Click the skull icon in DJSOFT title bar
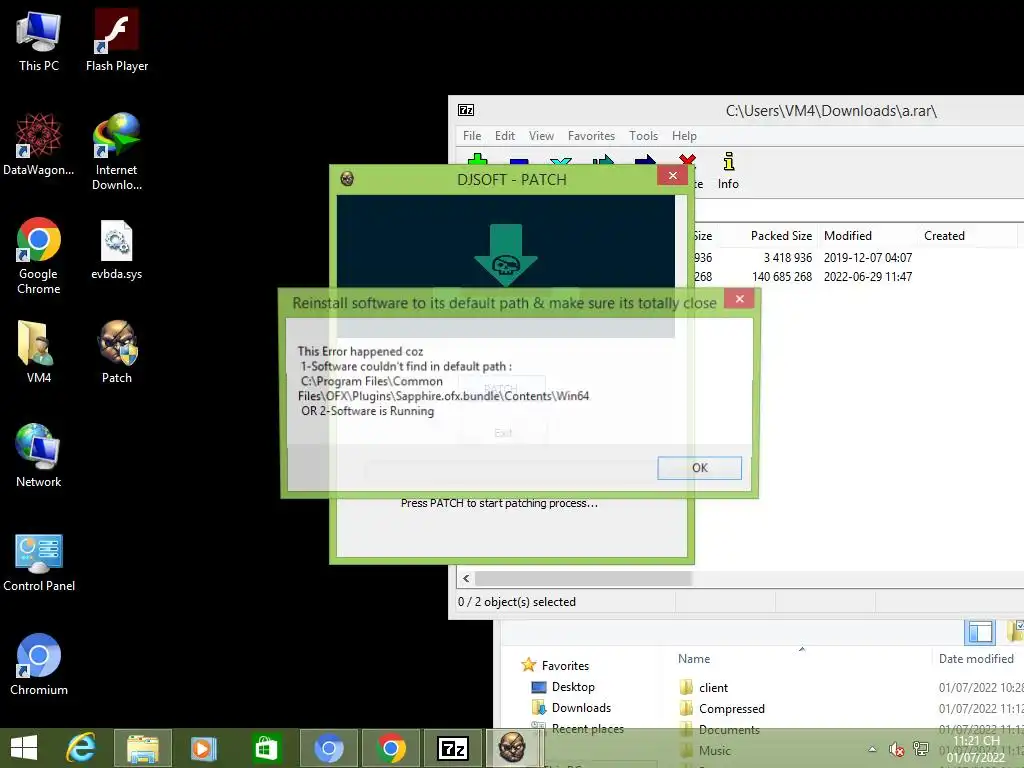1024x768 pixels. pos(347,178)
